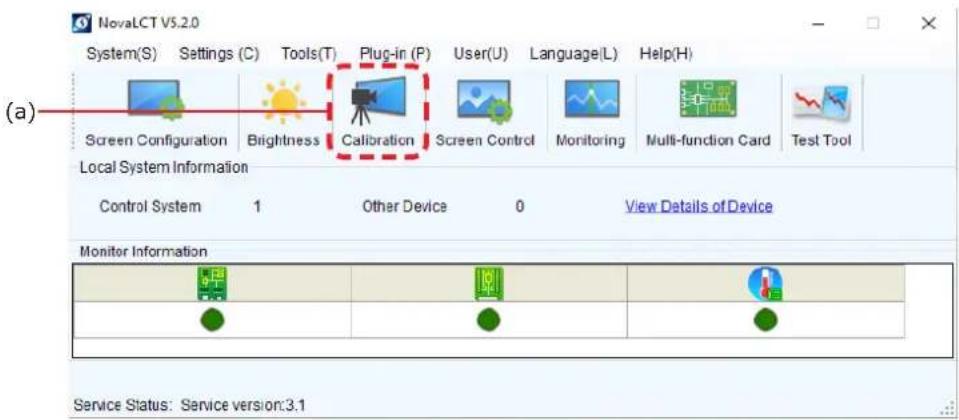Open the Multi-function Card tool
Viewport: 959px width, 420px height.
[x=708, y=113]
